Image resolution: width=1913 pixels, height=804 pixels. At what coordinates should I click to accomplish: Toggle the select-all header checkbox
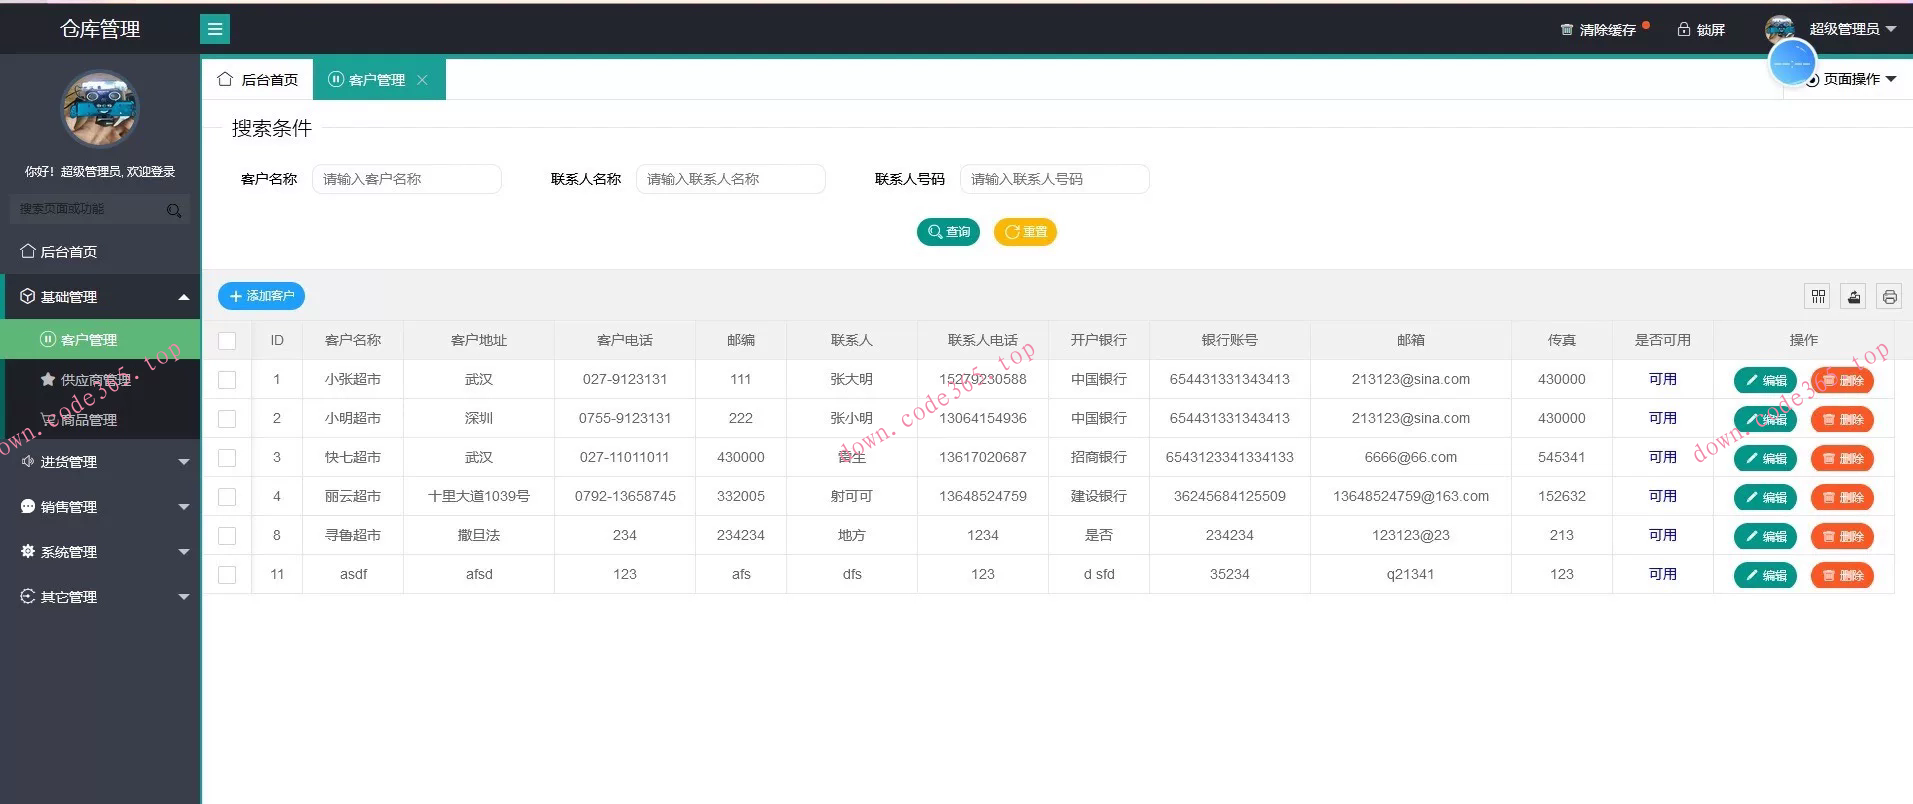point(227,341)
